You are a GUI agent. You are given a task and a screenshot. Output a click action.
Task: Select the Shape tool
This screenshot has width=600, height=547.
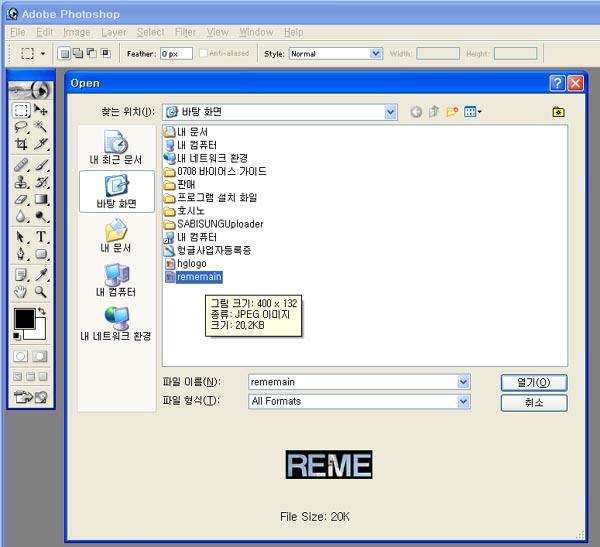coord(41,254)
